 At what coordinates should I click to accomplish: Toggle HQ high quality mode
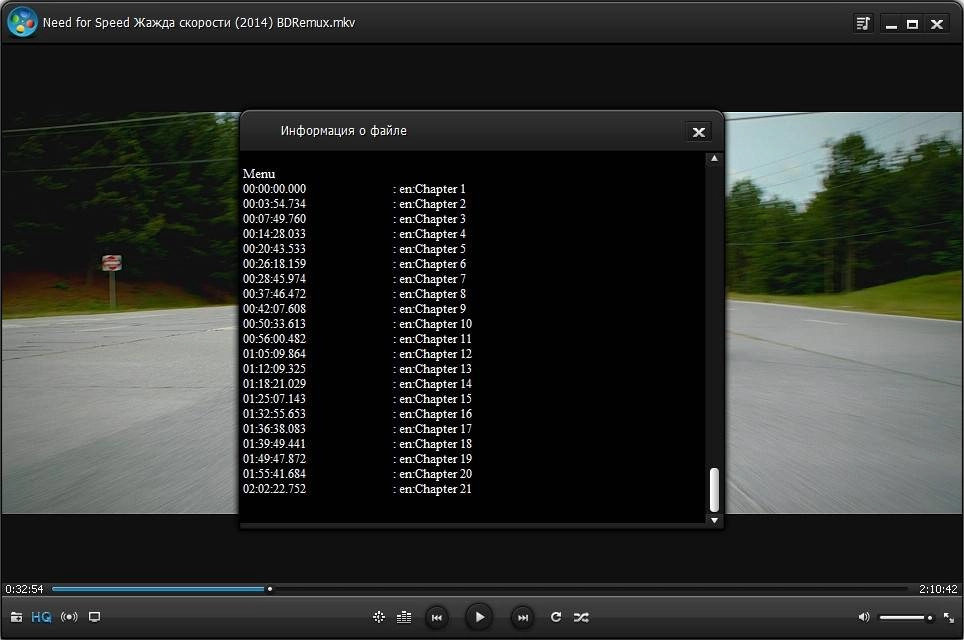[41, 617]
